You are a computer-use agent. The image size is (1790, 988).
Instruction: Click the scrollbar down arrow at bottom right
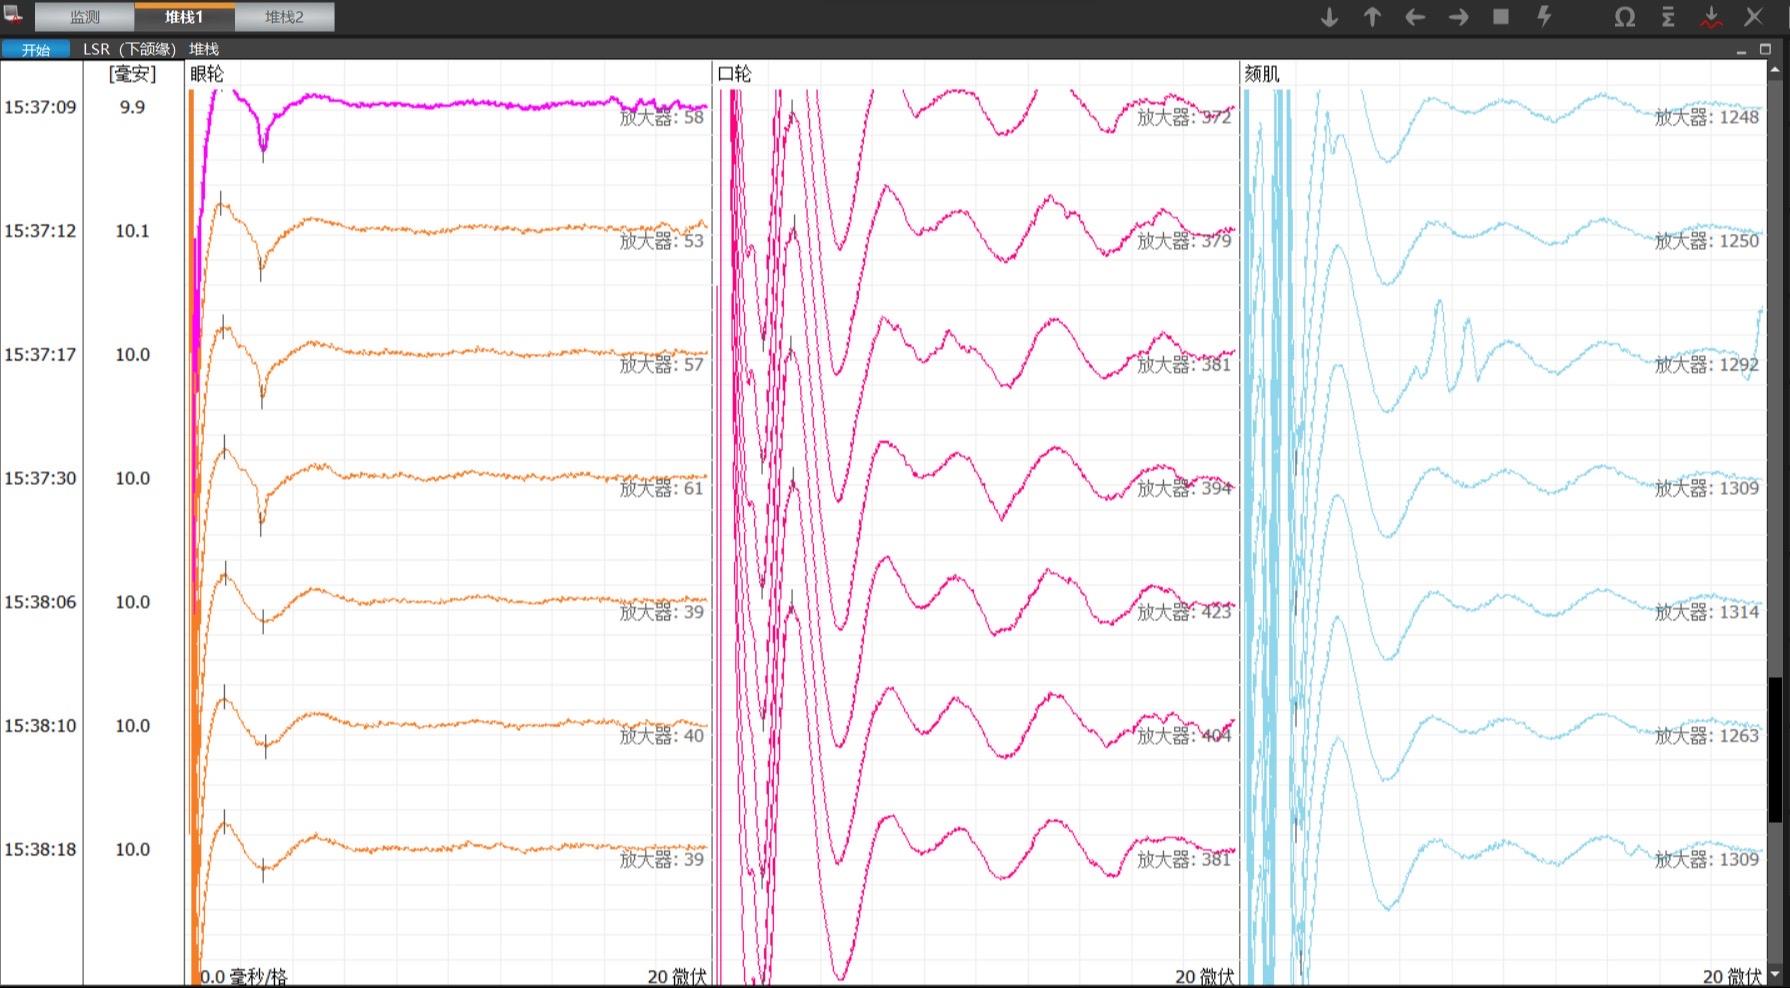tap(1775, 973)
